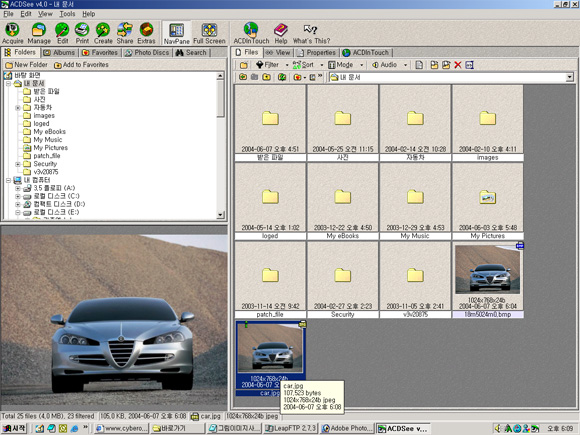Toggle the NavPane button
Image resolution: width=580 pixels, height=435 pixels.
[176, 33]
